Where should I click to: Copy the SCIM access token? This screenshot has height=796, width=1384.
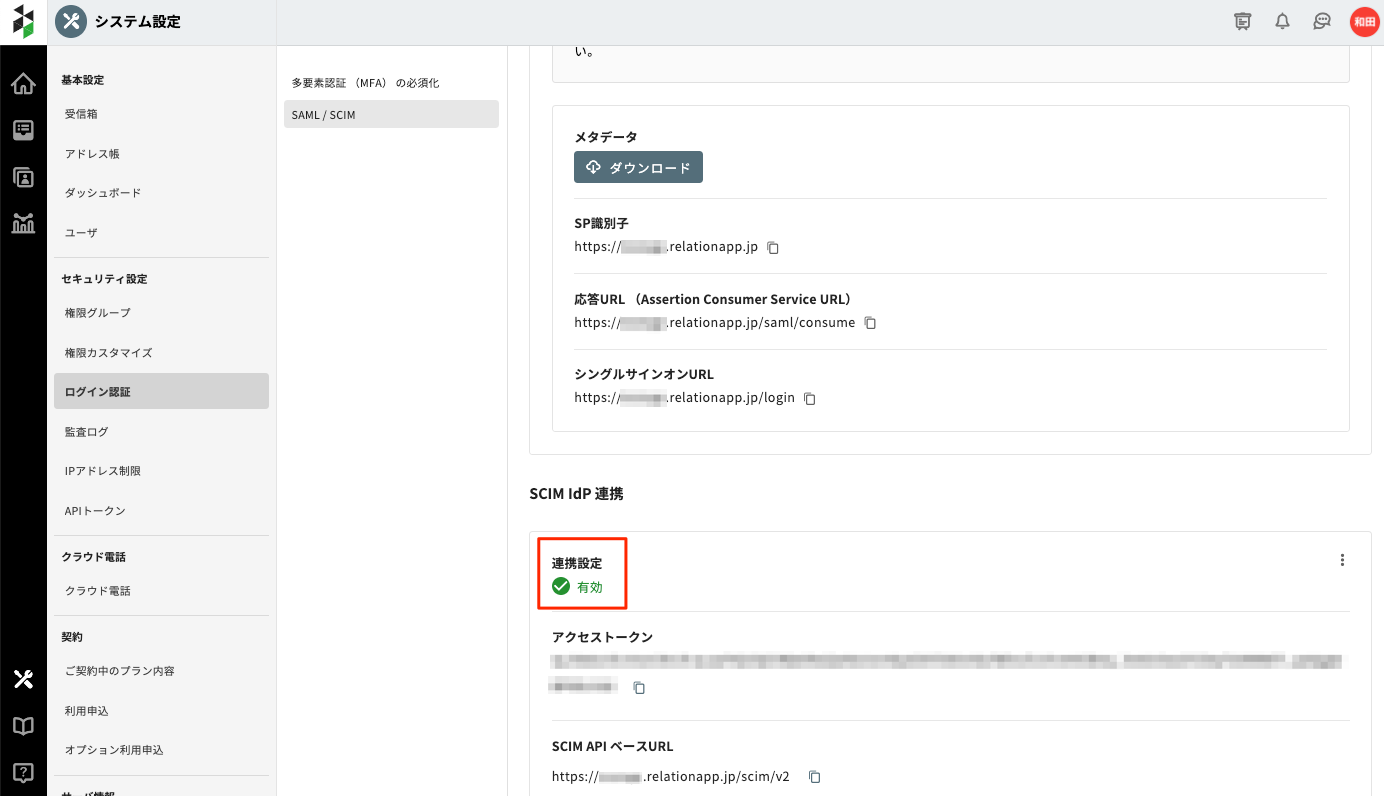(x=640, y=688)
